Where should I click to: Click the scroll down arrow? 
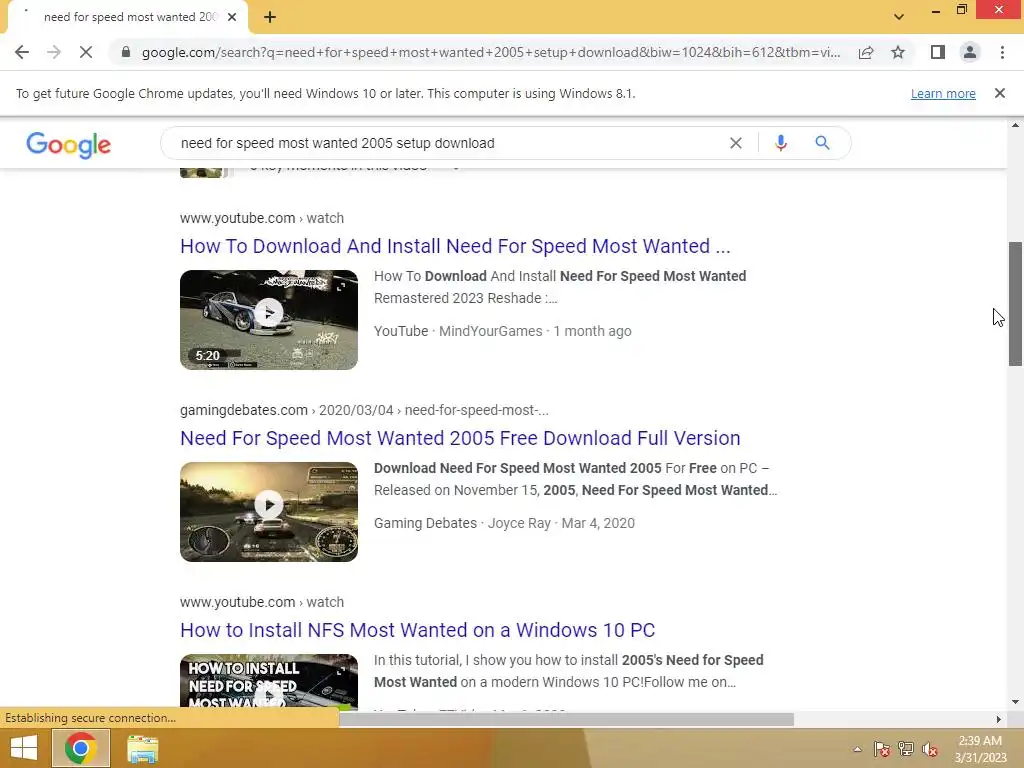1015,702
